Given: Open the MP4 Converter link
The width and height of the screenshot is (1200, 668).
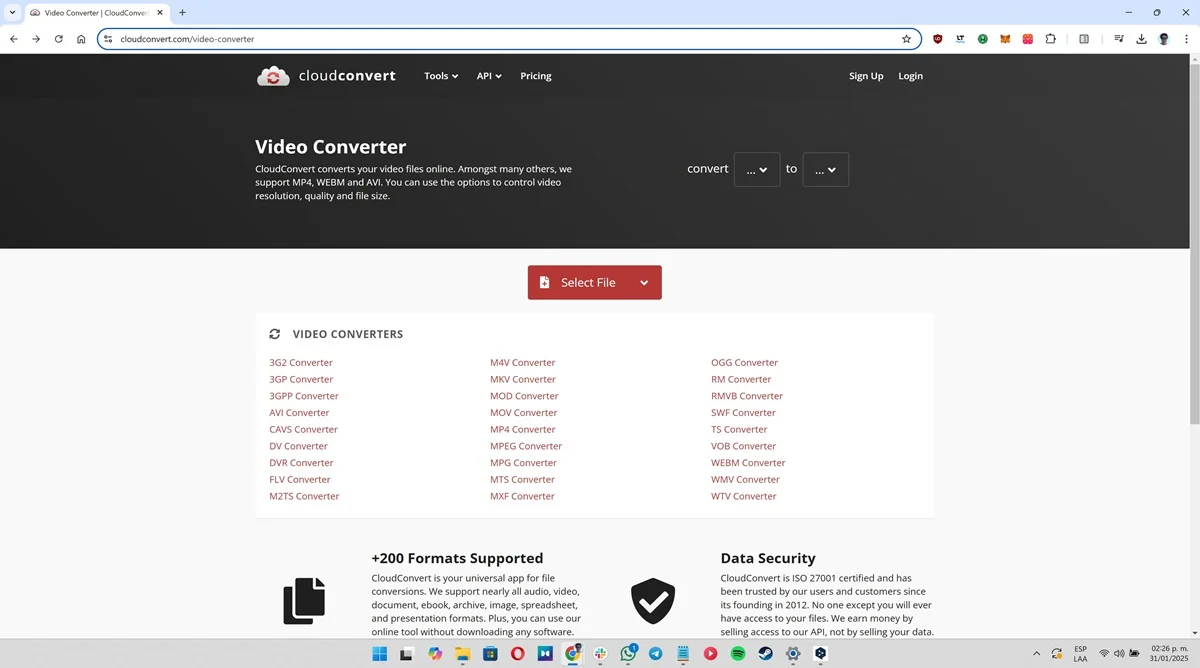Looking at the screenshot, I should tap(522, 429).
